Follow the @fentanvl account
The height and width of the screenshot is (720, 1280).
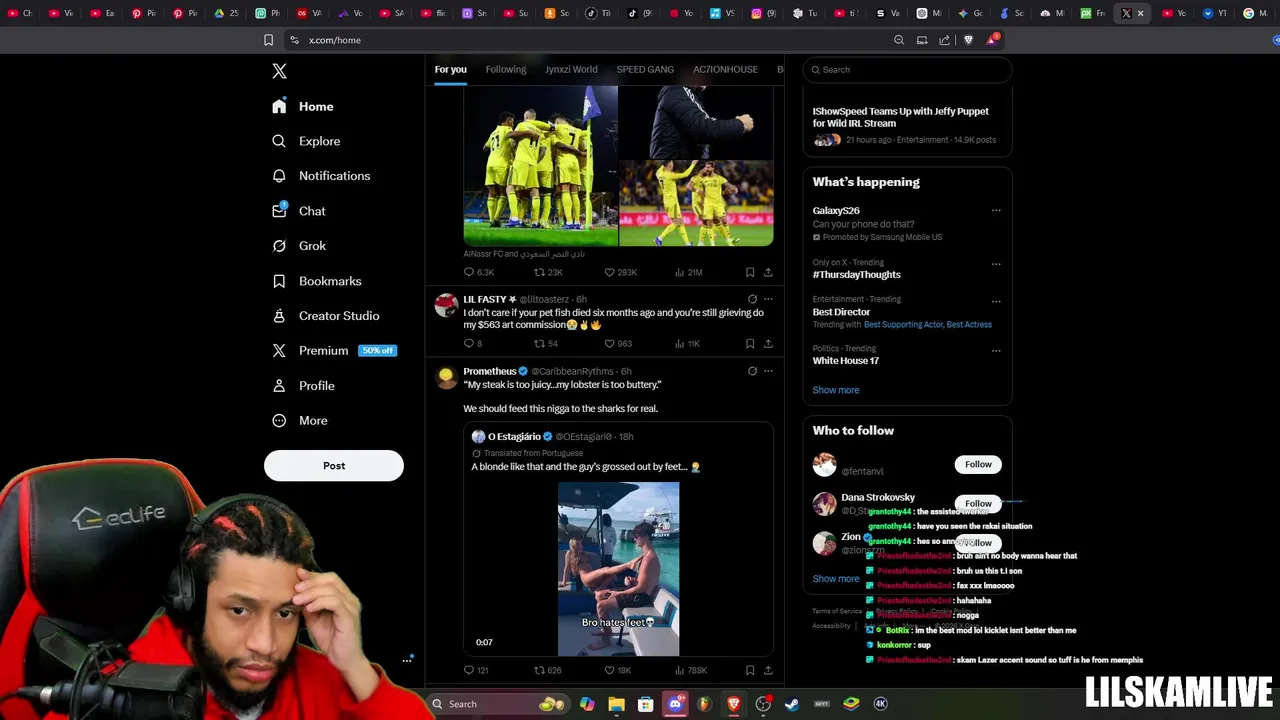978,464
